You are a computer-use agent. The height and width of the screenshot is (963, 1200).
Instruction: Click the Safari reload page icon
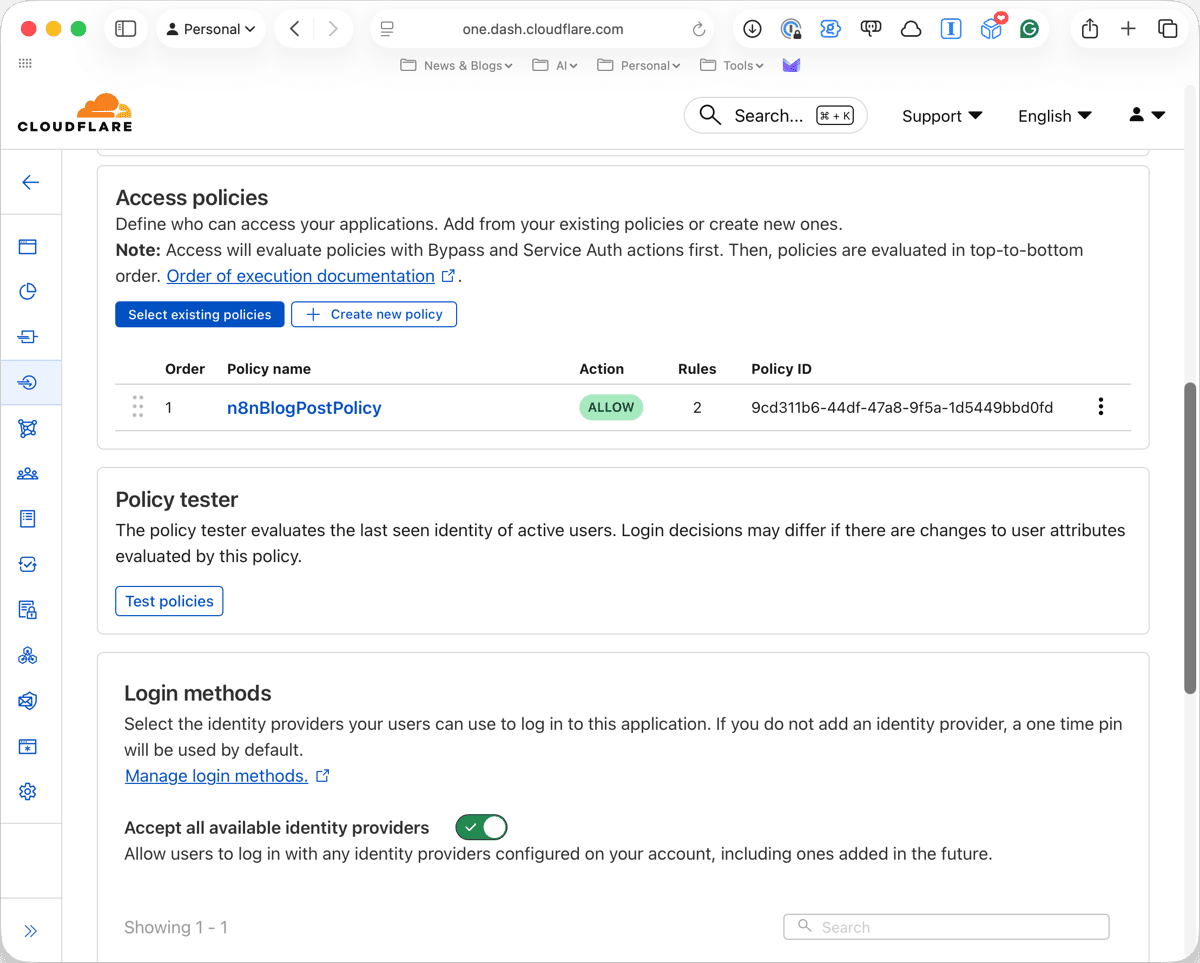[x=699, y=29]
